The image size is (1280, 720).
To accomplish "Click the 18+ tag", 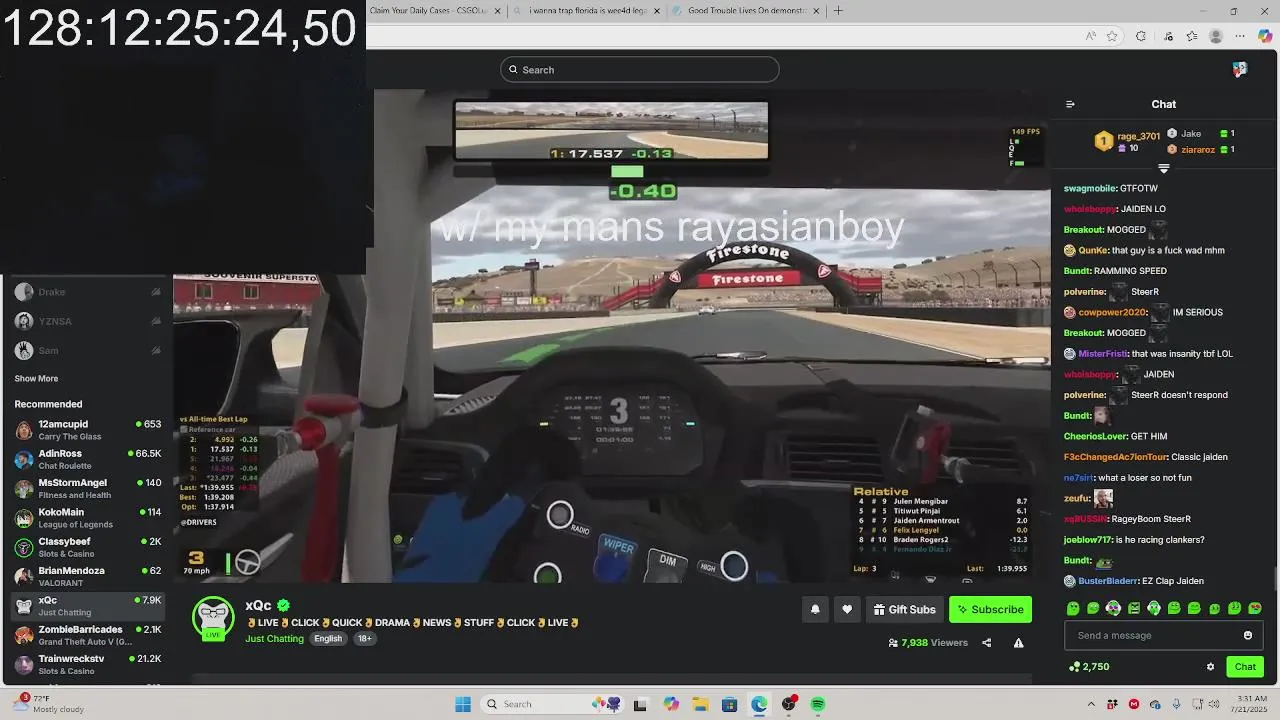I will [364, 639].
